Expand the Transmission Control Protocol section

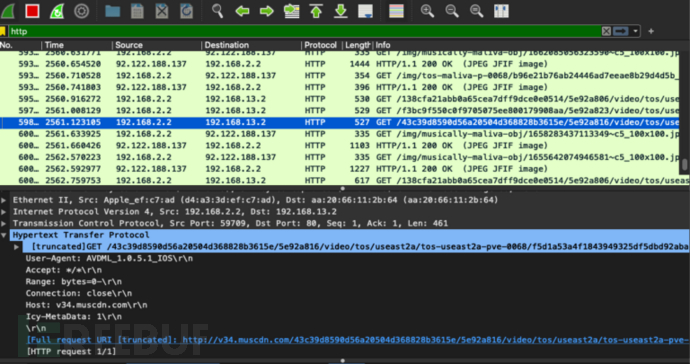4,223
